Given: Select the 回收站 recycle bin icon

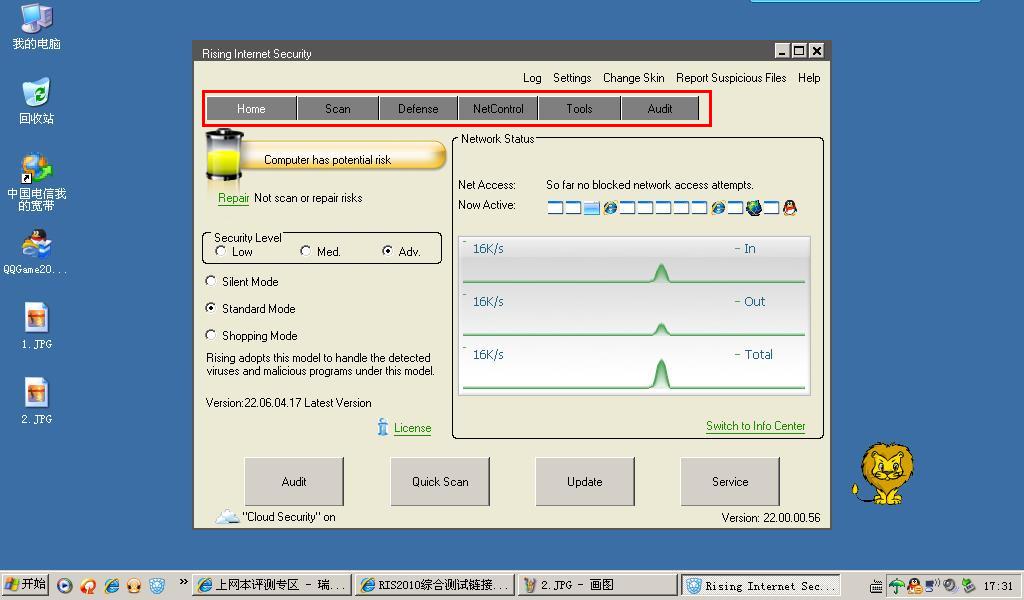Looking at the screenshot, I should point(36,101).
